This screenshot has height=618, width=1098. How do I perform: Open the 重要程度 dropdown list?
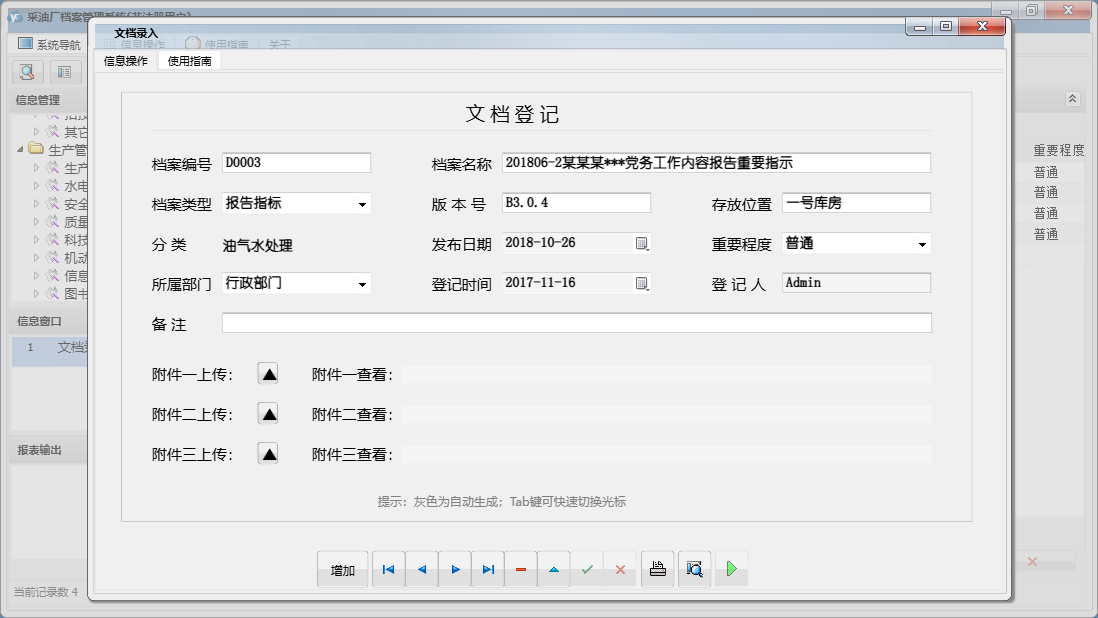[x=922, y=243]
